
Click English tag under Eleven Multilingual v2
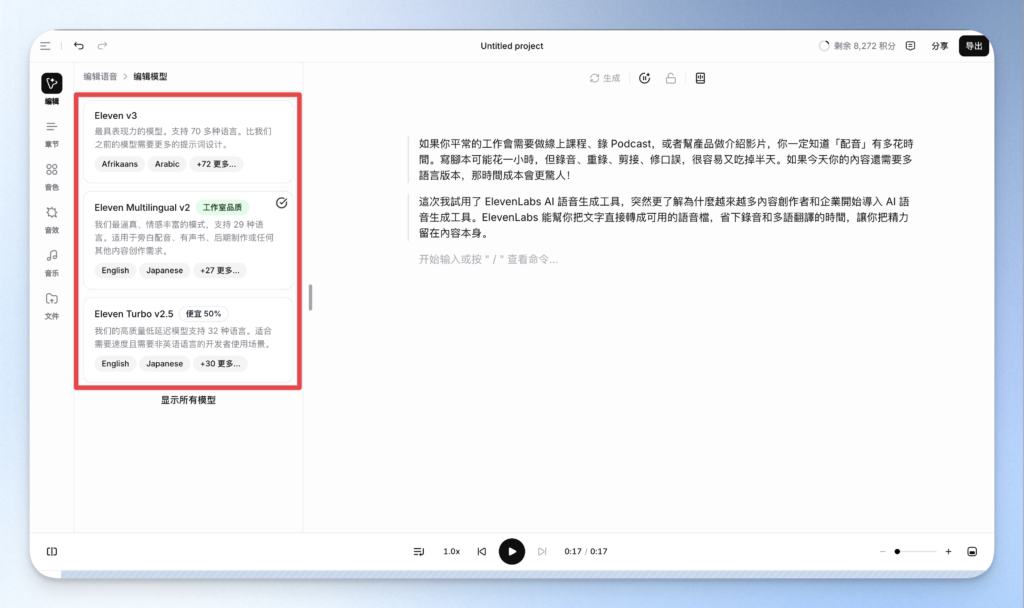click(115, 270)
